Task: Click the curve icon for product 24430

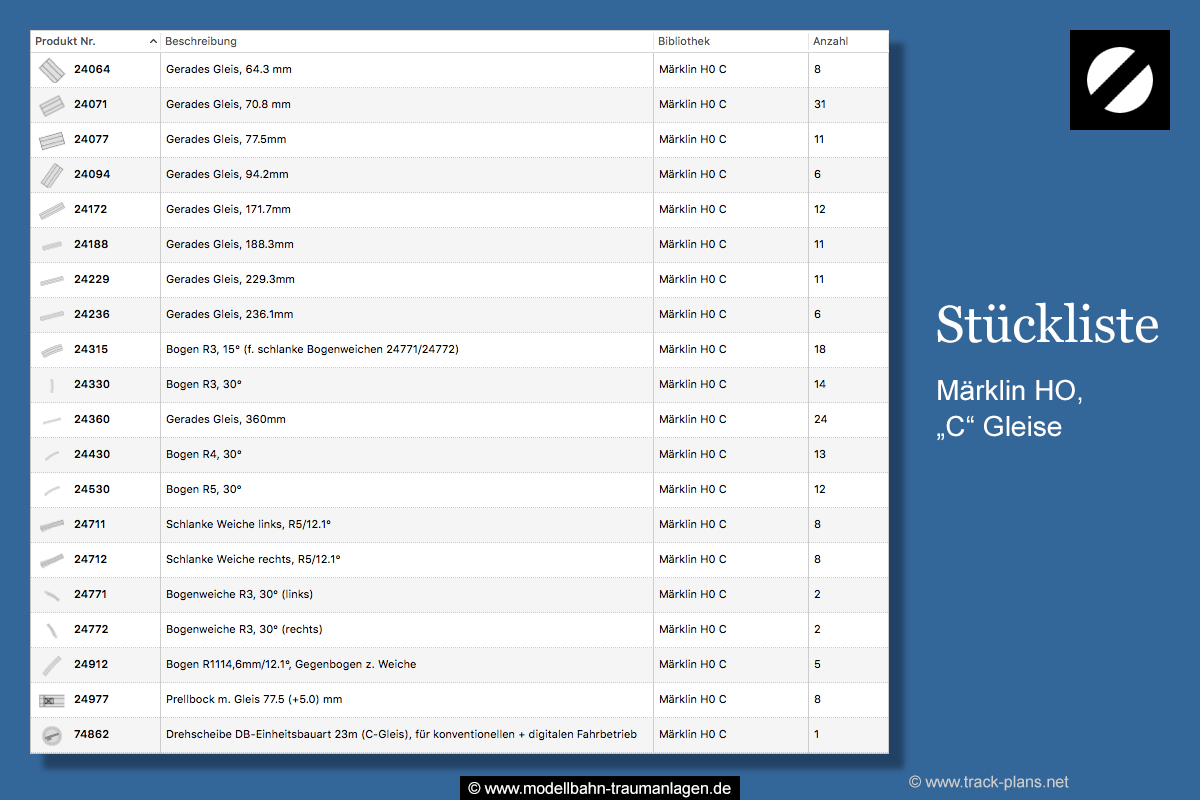Action: 51,455
